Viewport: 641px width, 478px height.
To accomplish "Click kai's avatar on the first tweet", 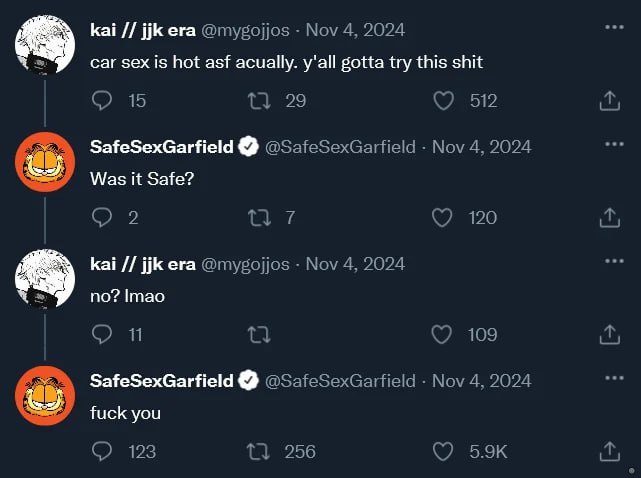I will (x=46, y=45).
